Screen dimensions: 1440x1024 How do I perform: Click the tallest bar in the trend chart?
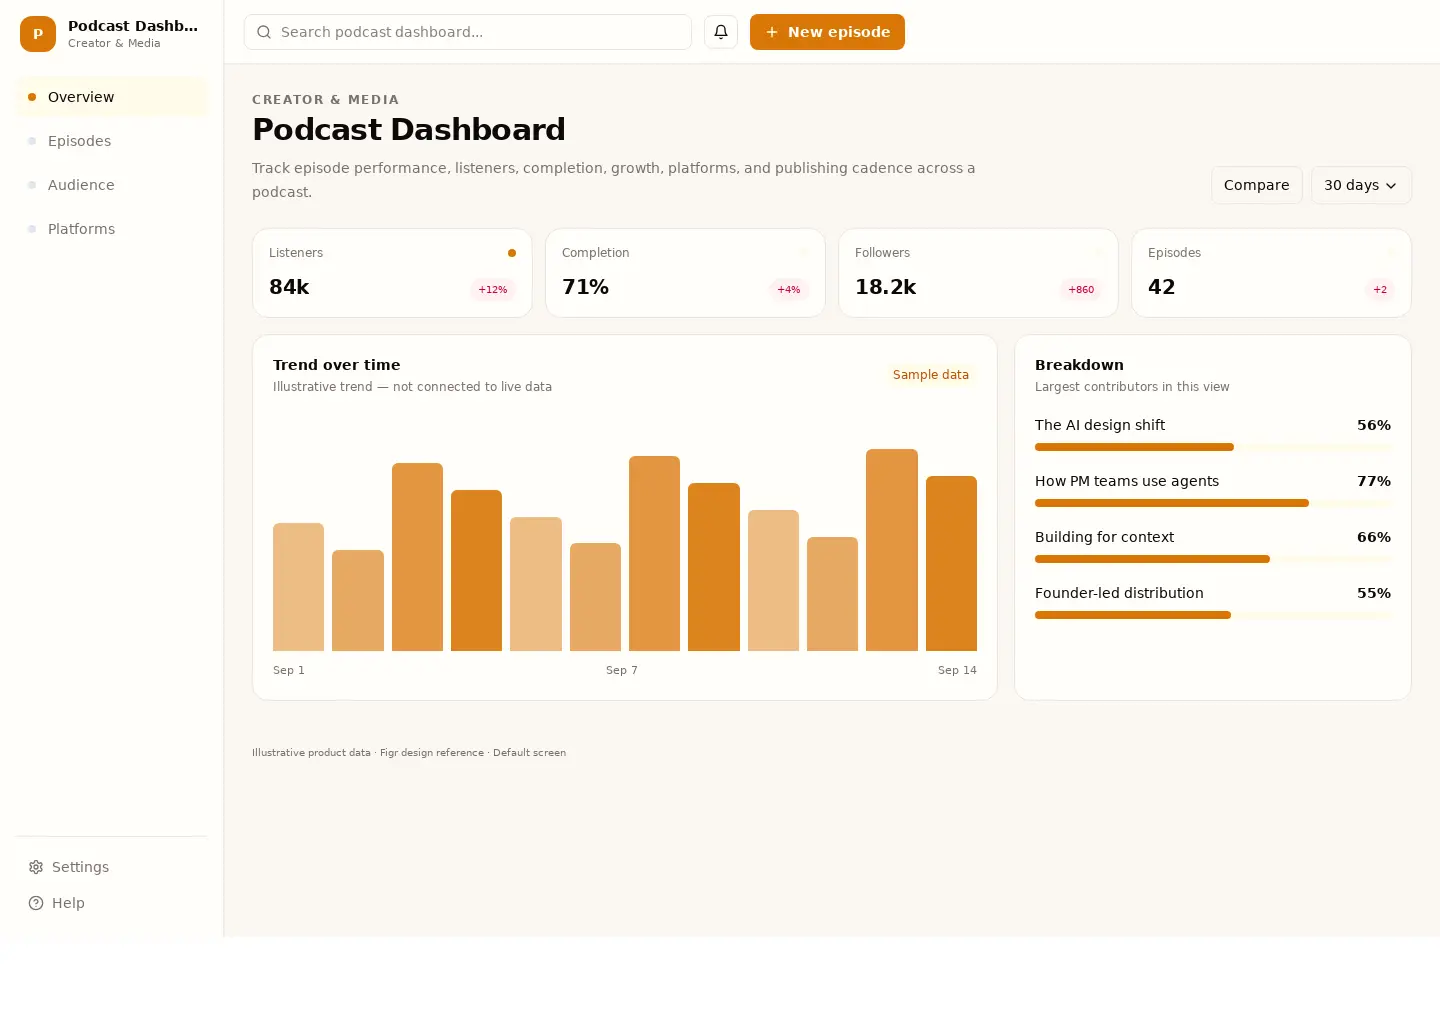[x=892, y=550]
